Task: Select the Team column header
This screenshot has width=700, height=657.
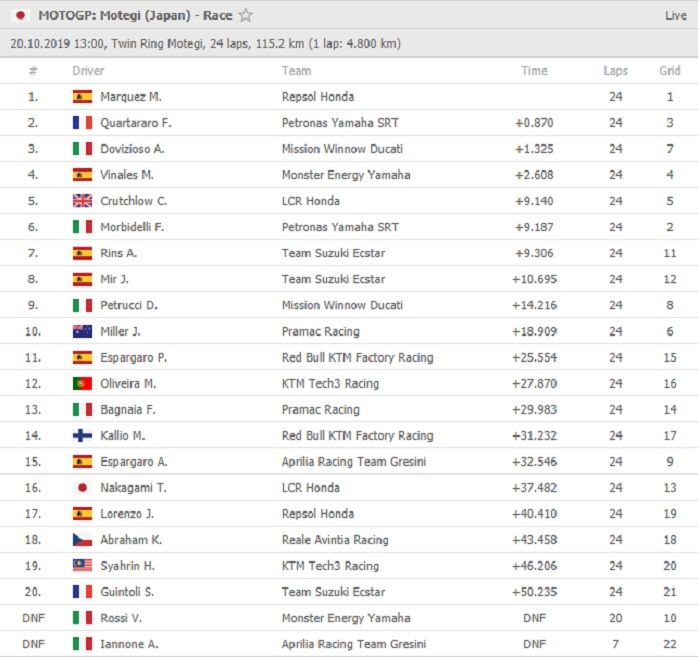Action: [296, 71]
